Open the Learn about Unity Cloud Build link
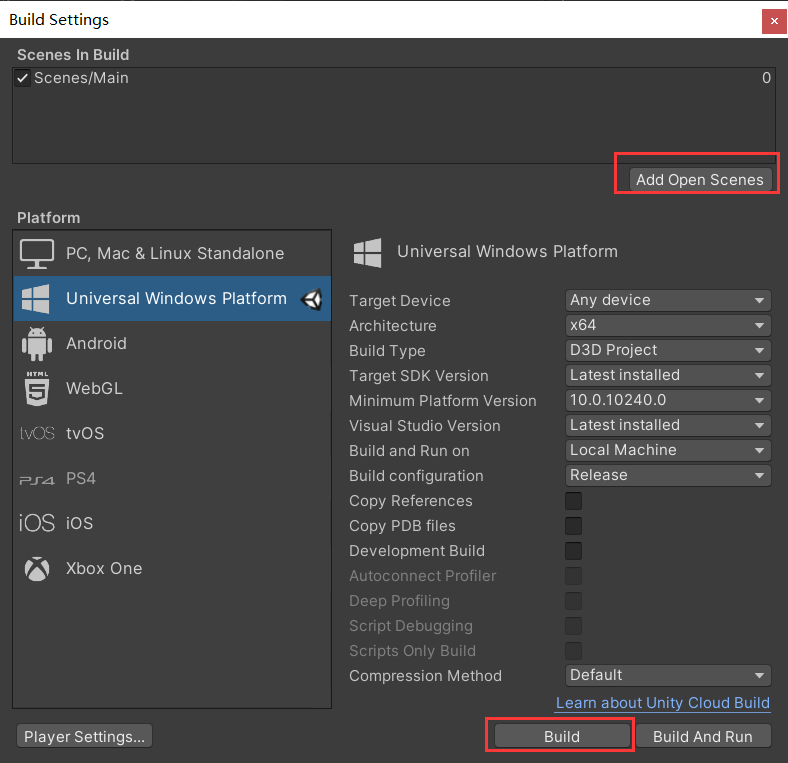788x763 pixels. tap(663, 703)
